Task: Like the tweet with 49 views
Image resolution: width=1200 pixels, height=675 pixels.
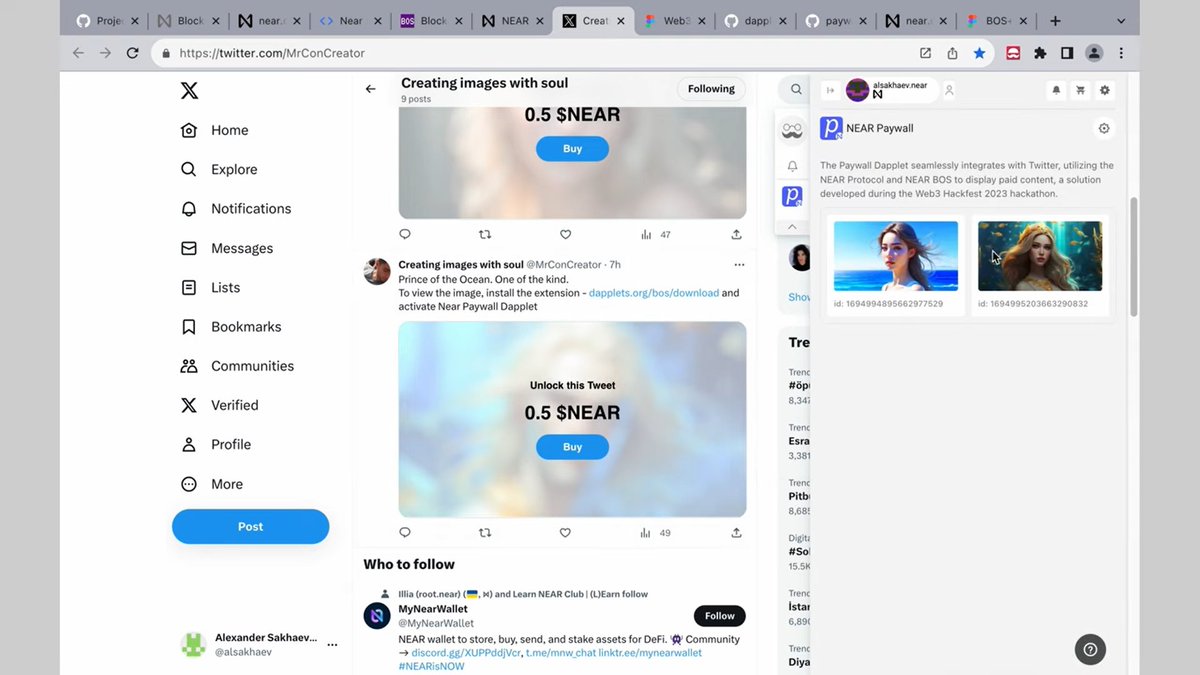Action: [565, 533]
